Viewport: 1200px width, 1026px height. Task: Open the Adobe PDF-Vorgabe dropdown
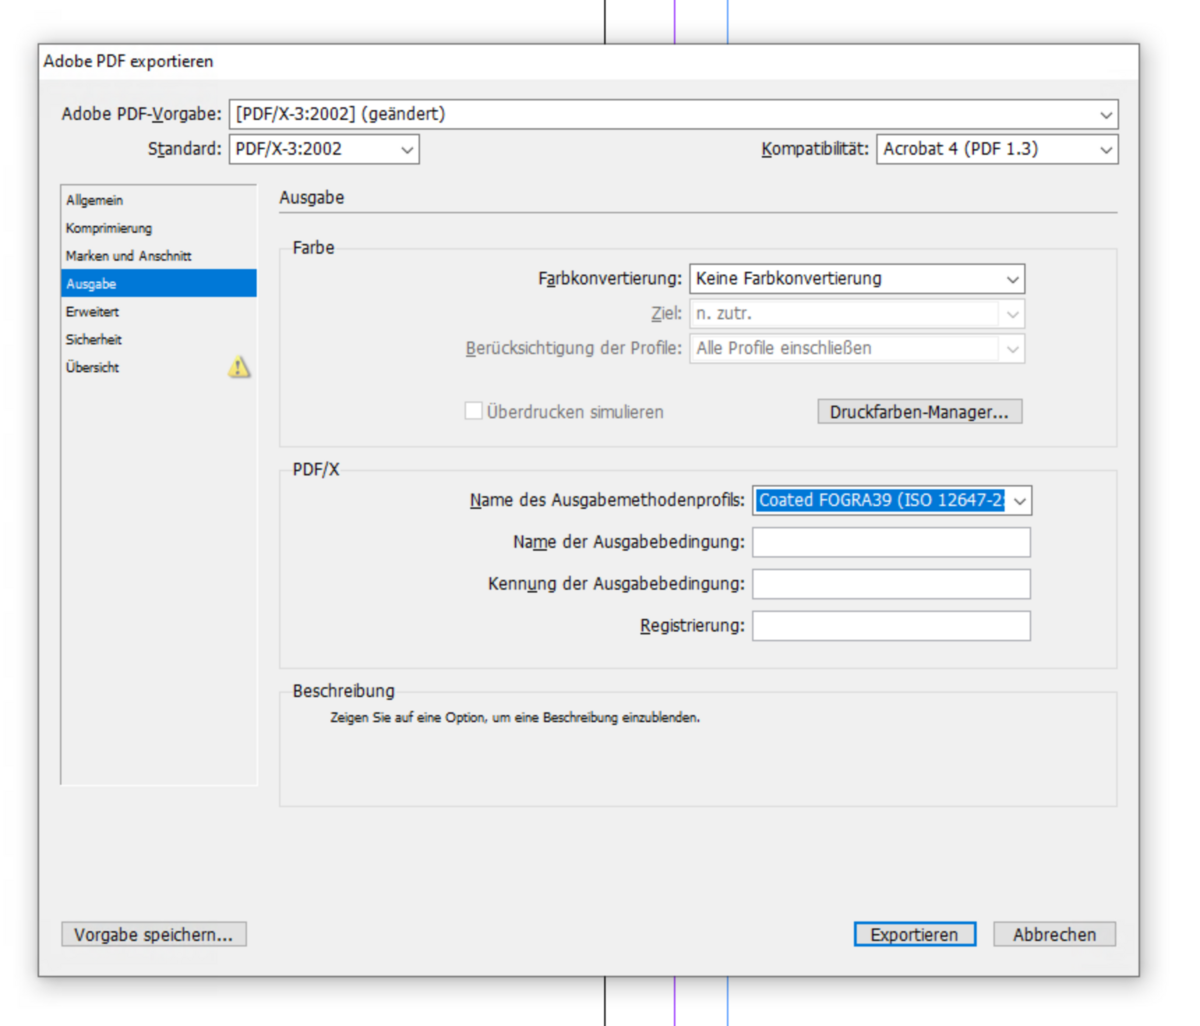coord(673,114)
